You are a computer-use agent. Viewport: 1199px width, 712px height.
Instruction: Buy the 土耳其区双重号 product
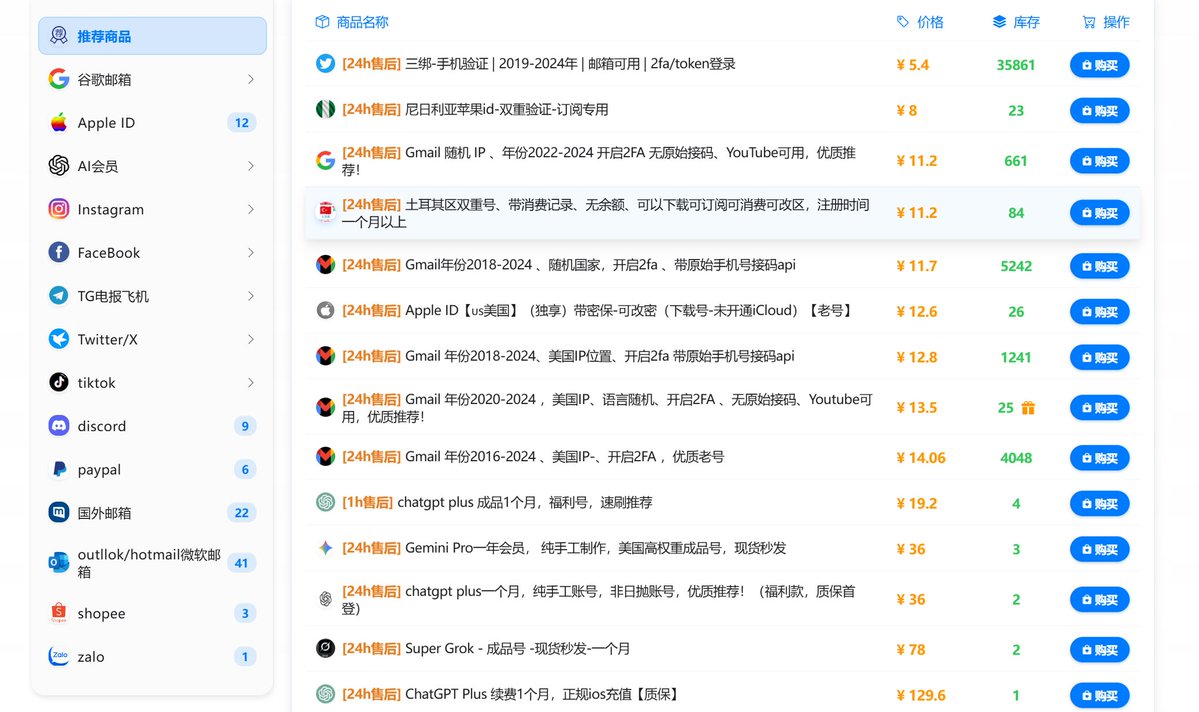click(x=1100, y=213)
